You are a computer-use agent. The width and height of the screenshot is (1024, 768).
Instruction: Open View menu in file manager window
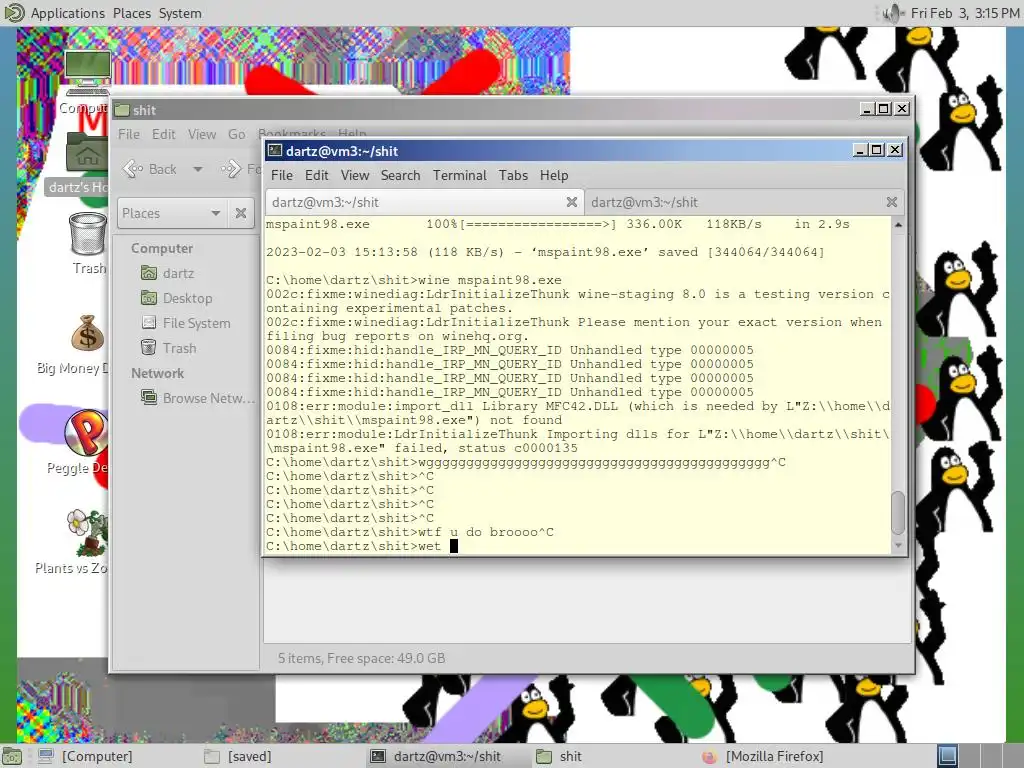(x=202, y=135)
